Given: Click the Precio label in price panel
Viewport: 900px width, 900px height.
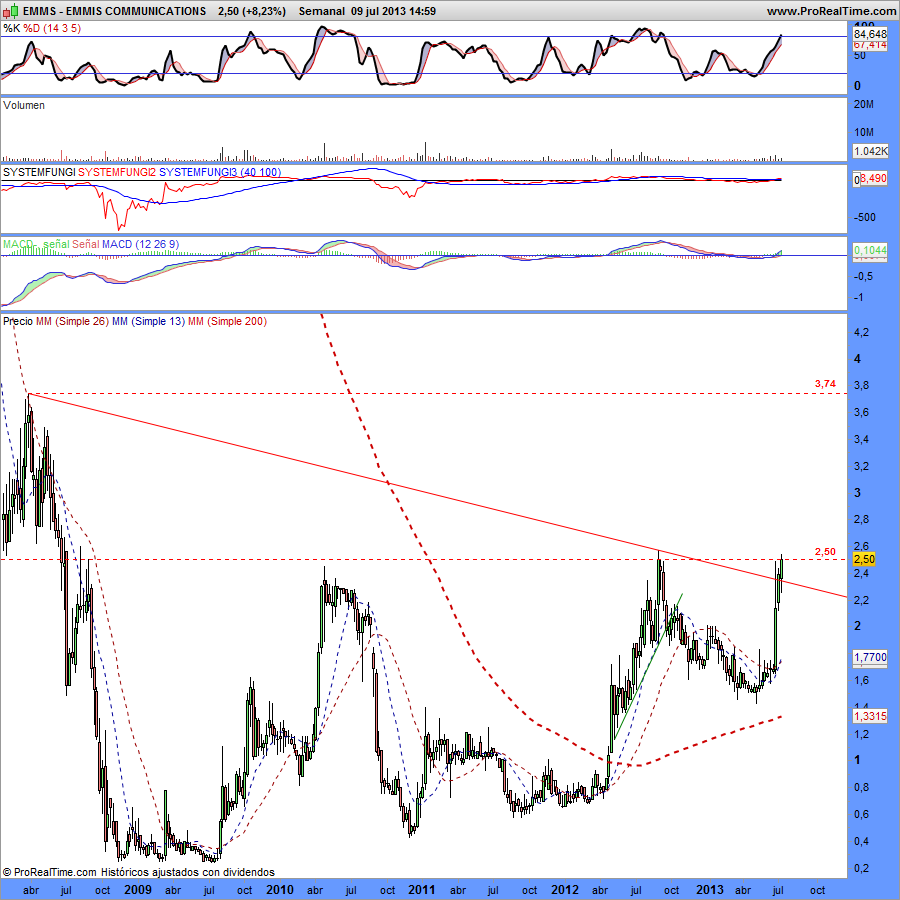Looking at the screenshot, I should click(x=18, y=321).
